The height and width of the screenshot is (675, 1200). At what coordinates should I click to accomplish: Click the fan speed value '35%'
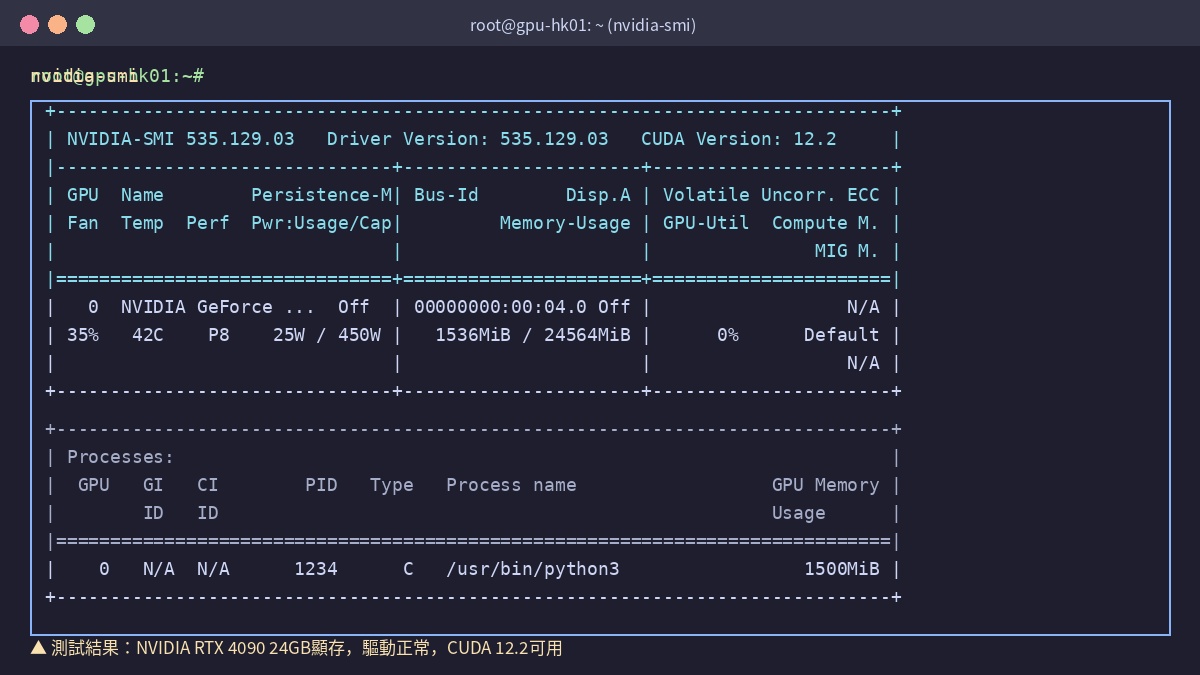pos(83,335)
